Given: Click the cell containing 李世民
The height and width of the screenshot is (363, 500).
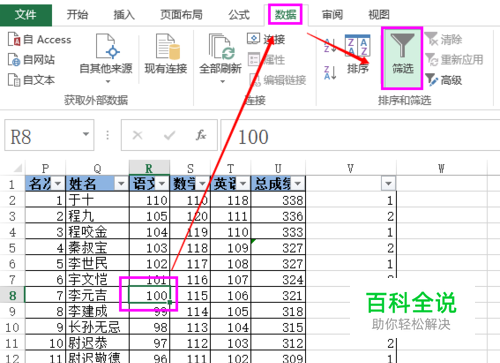Looking at the screenshot, I should tap(97, 263).
